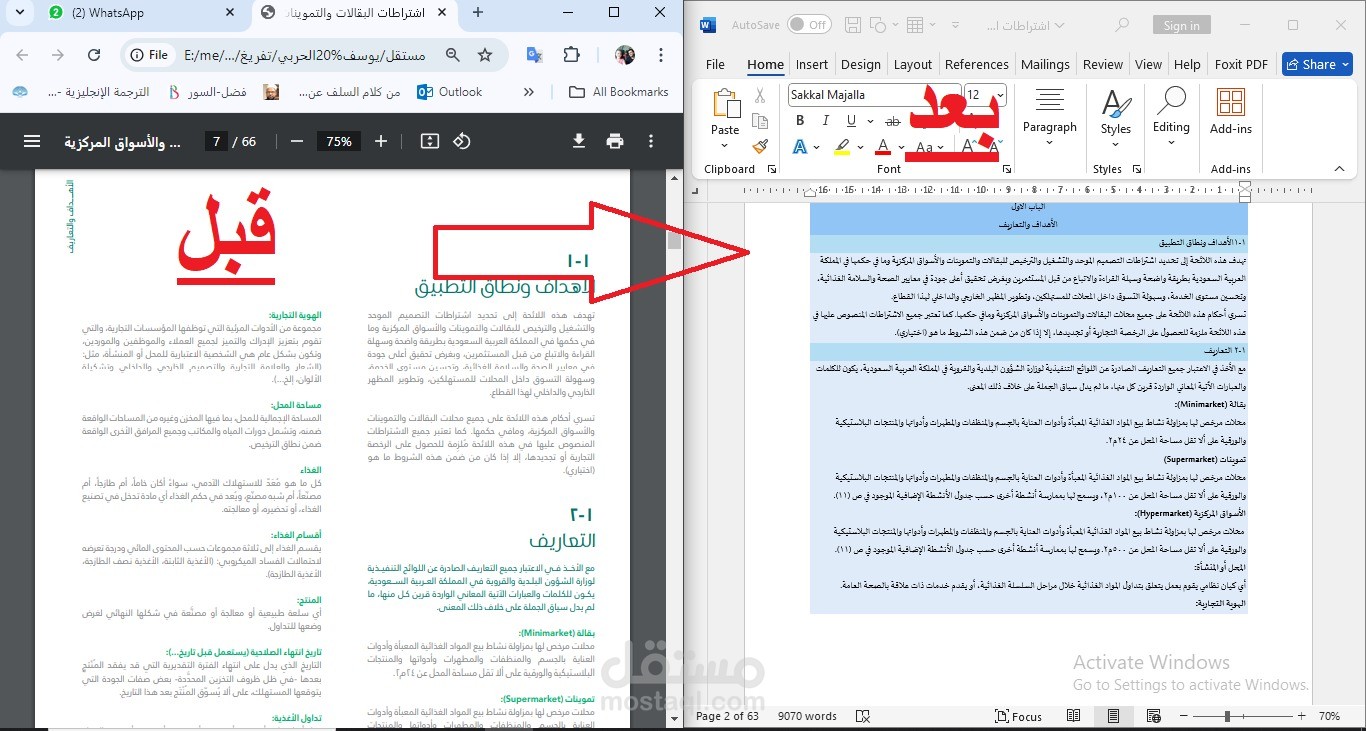Expand the underline style dropdown arrow

(x=868, y=120)
